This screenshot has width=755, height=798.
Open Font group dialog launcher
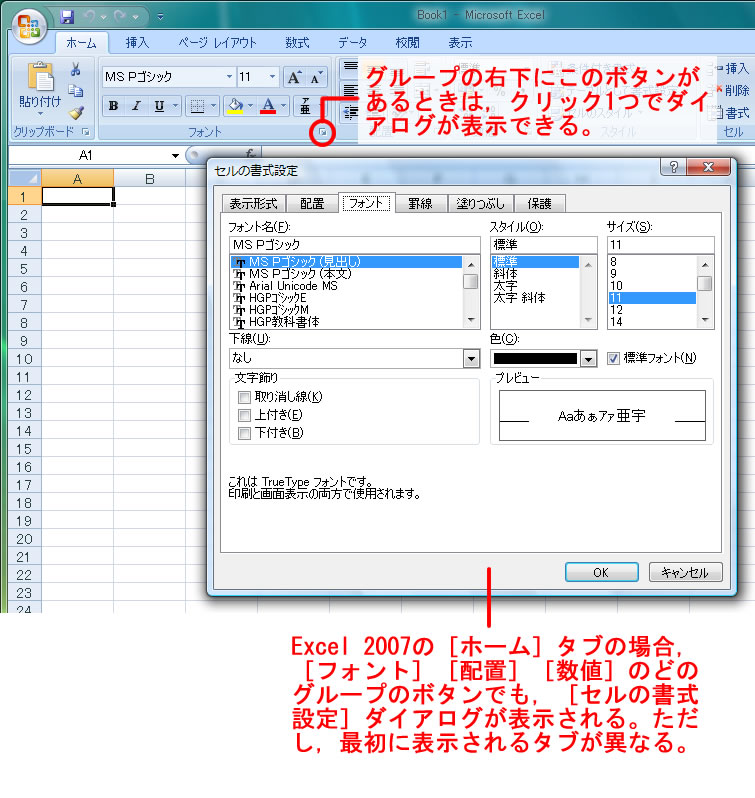tap(323, 133)
